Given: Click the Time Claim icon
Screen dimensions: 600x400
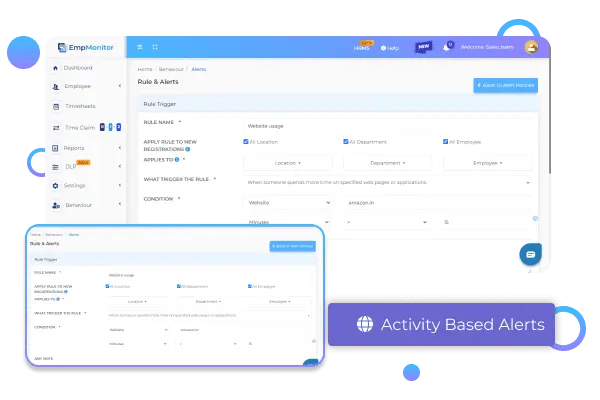Looking at the screenshot, I should 56,128.
